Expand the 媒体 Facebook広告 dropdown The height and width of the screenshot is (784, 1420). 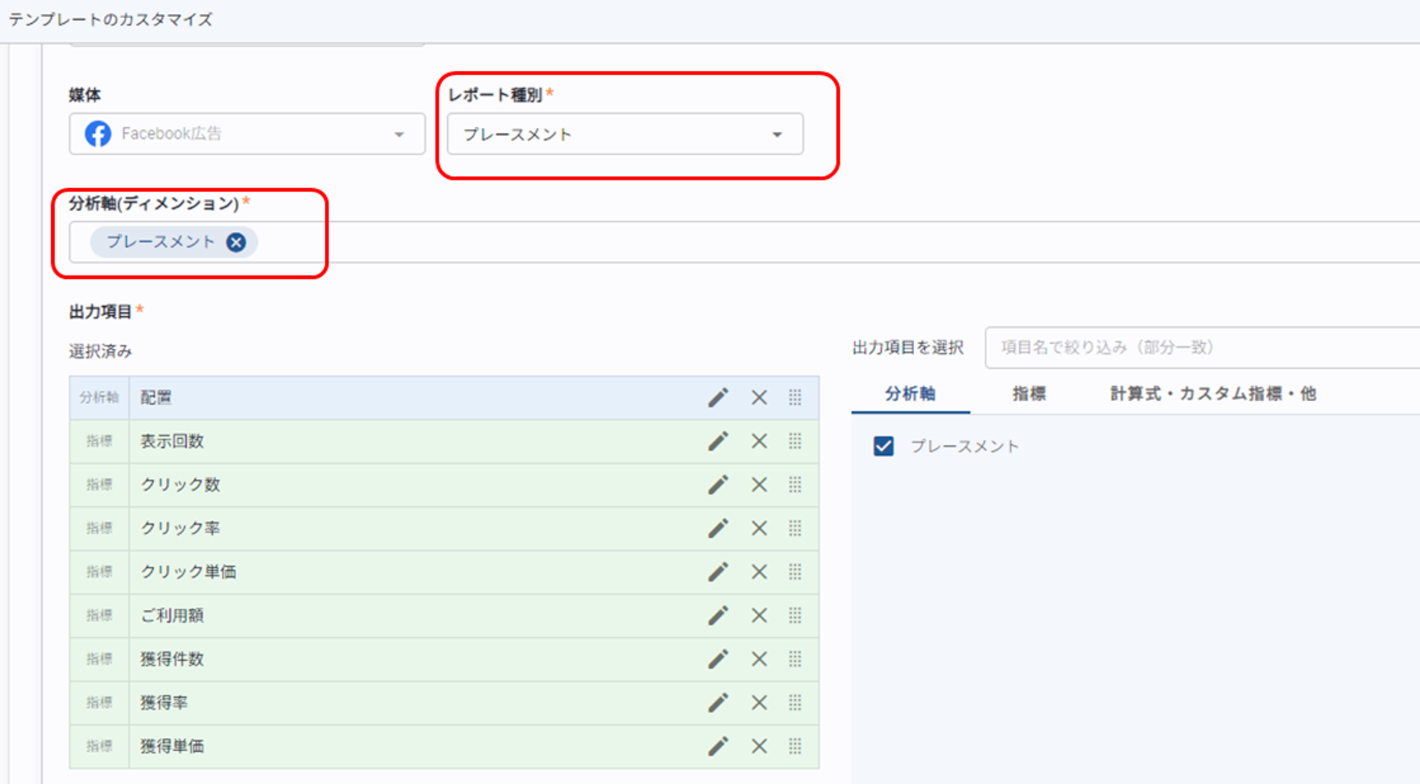point(399,134)
